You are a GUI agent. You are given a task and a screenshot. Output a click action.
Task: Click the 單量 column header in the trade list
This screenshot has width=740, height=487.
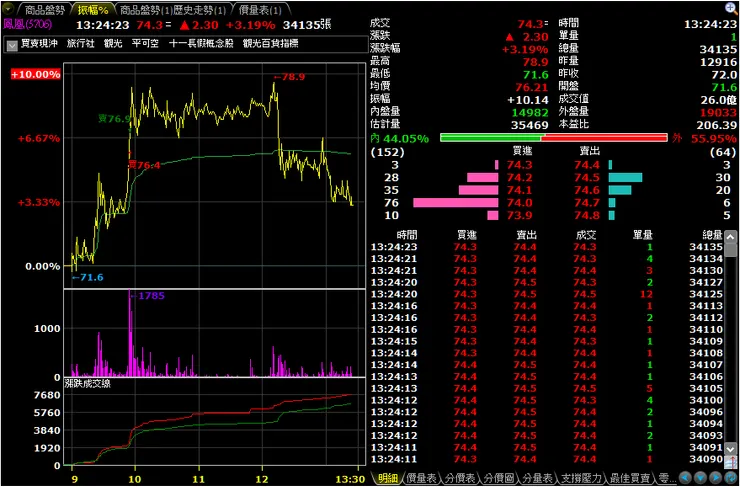(x=642, y=235)
